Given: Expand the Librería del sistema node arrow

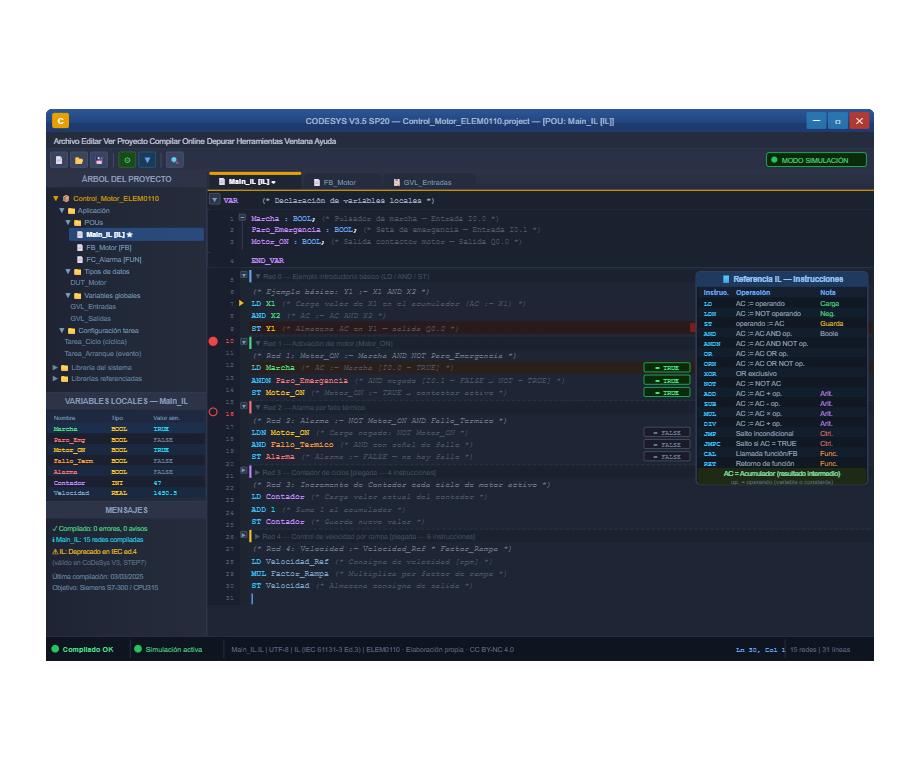Looking at the screenshot, I should pos(55,367).
